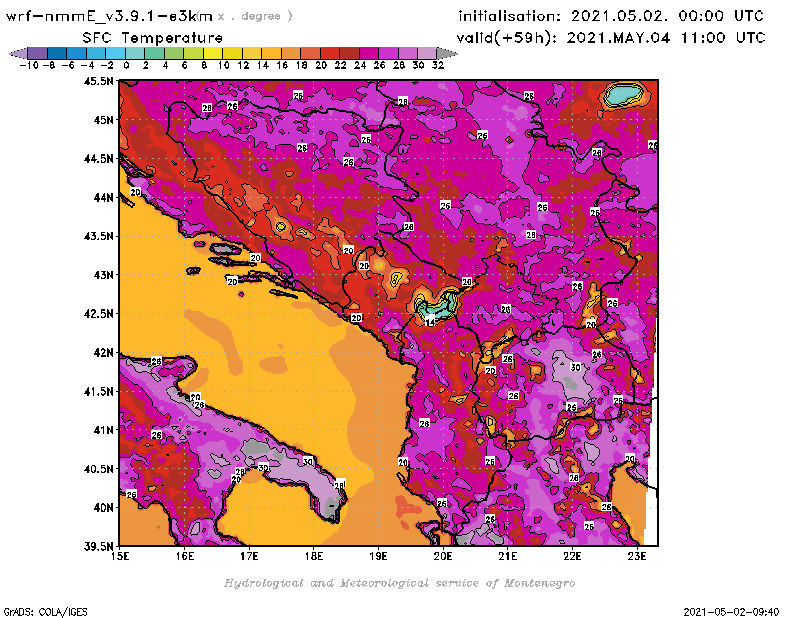Select the magenta swatch between 24 and 26
This screenshot has height=618, width=800.
pyautogui.click(x=369, y=53)
